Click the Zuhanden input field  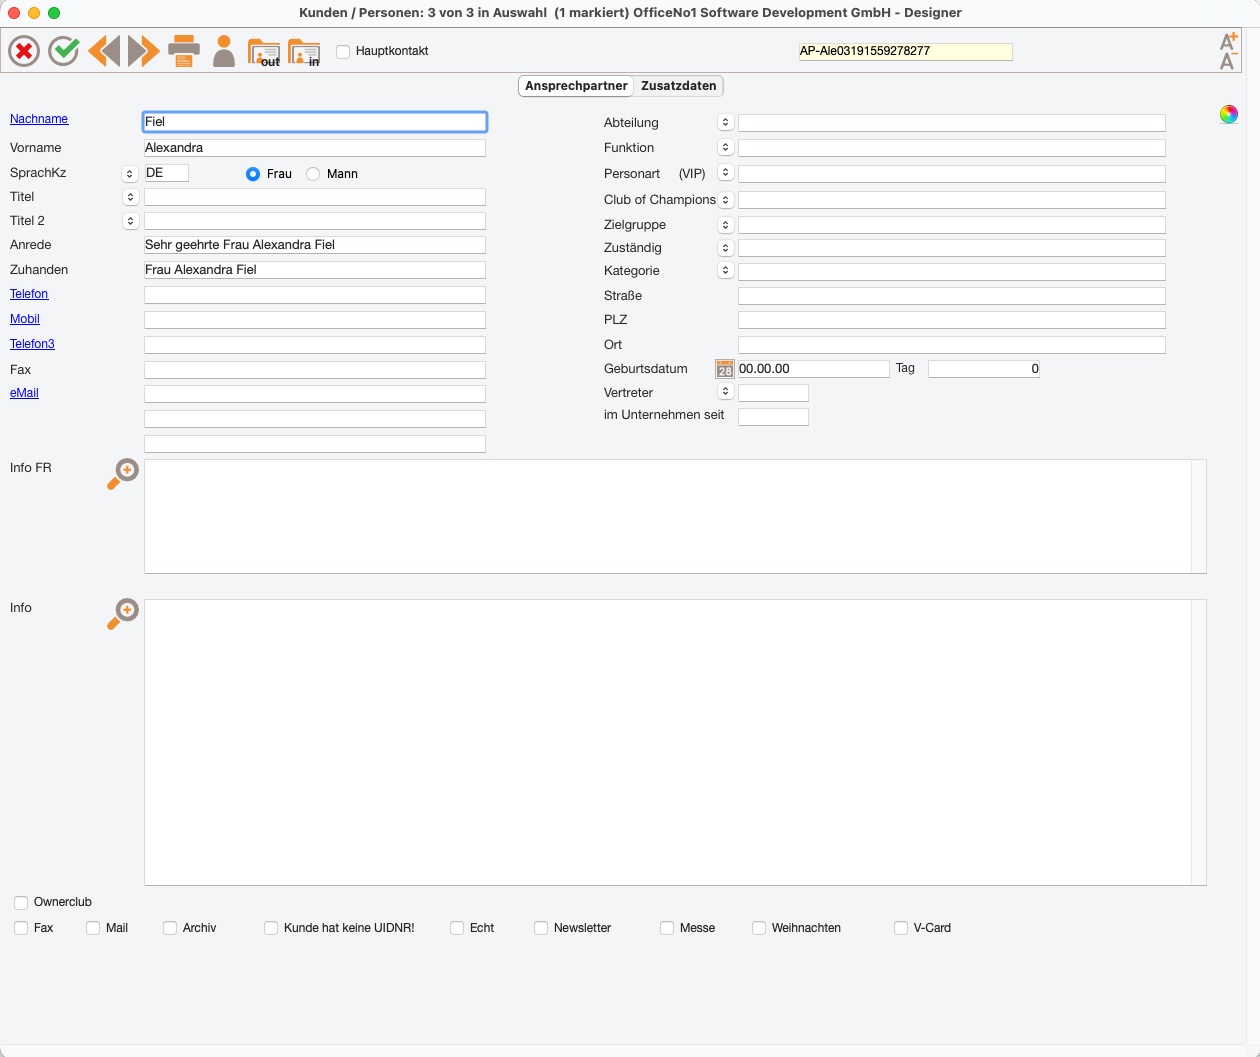[x=315, y=270]
